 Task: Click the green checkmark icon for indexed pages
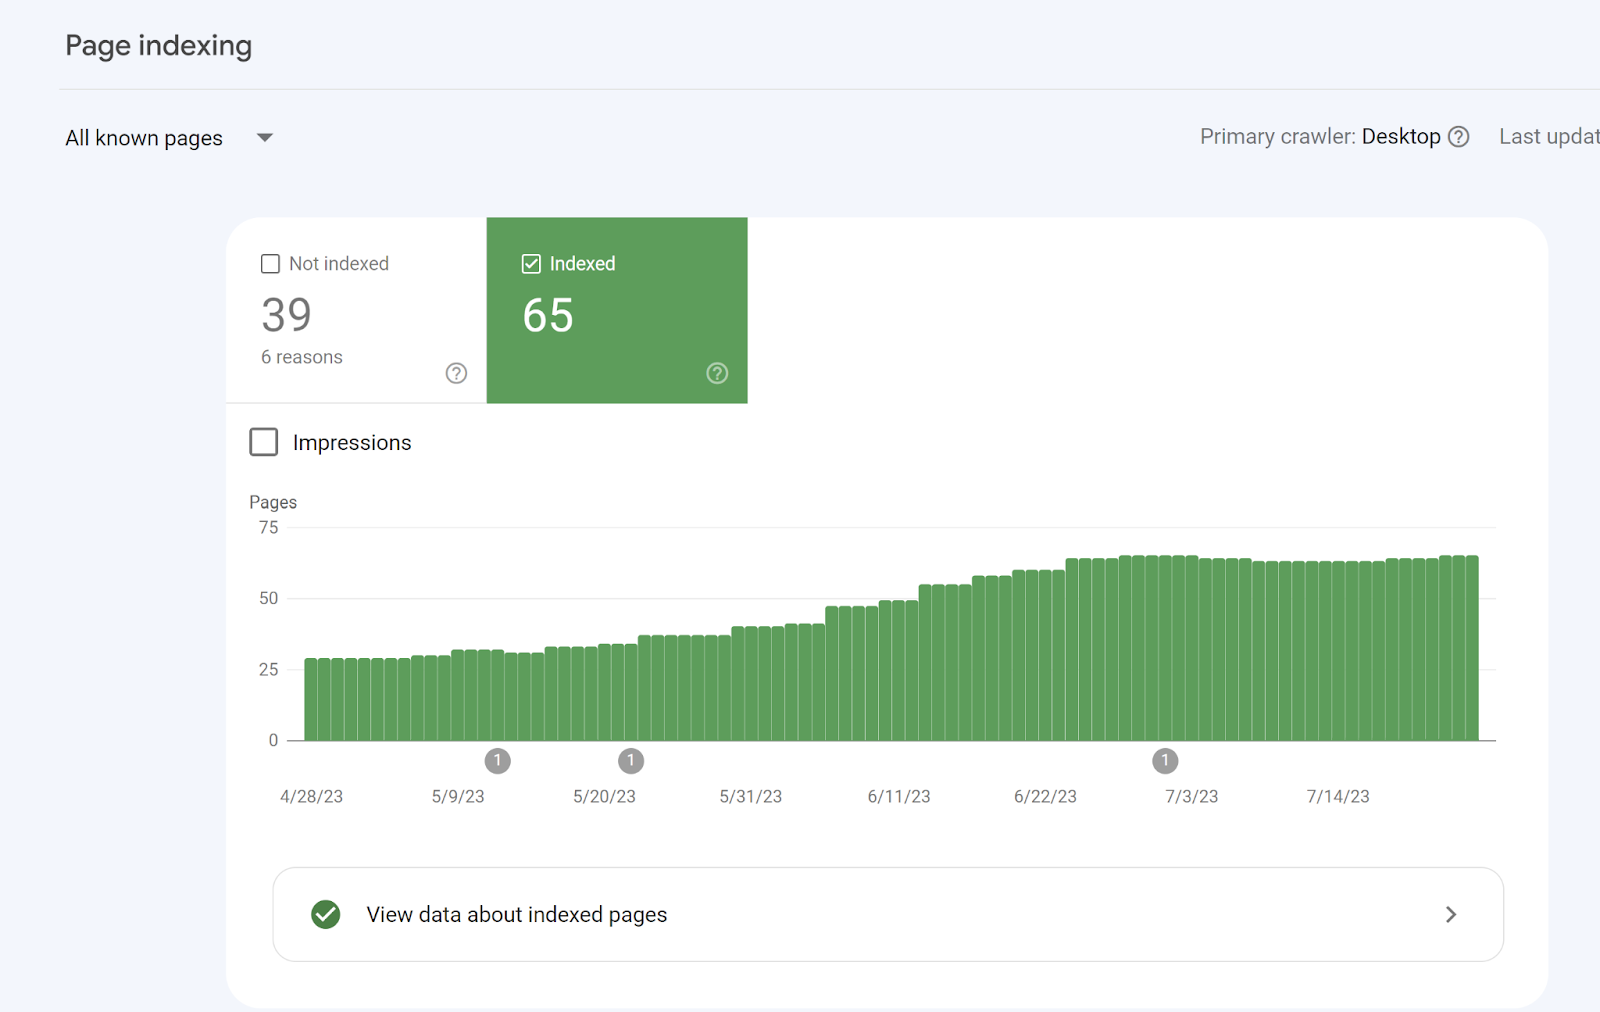coord(326,914)
